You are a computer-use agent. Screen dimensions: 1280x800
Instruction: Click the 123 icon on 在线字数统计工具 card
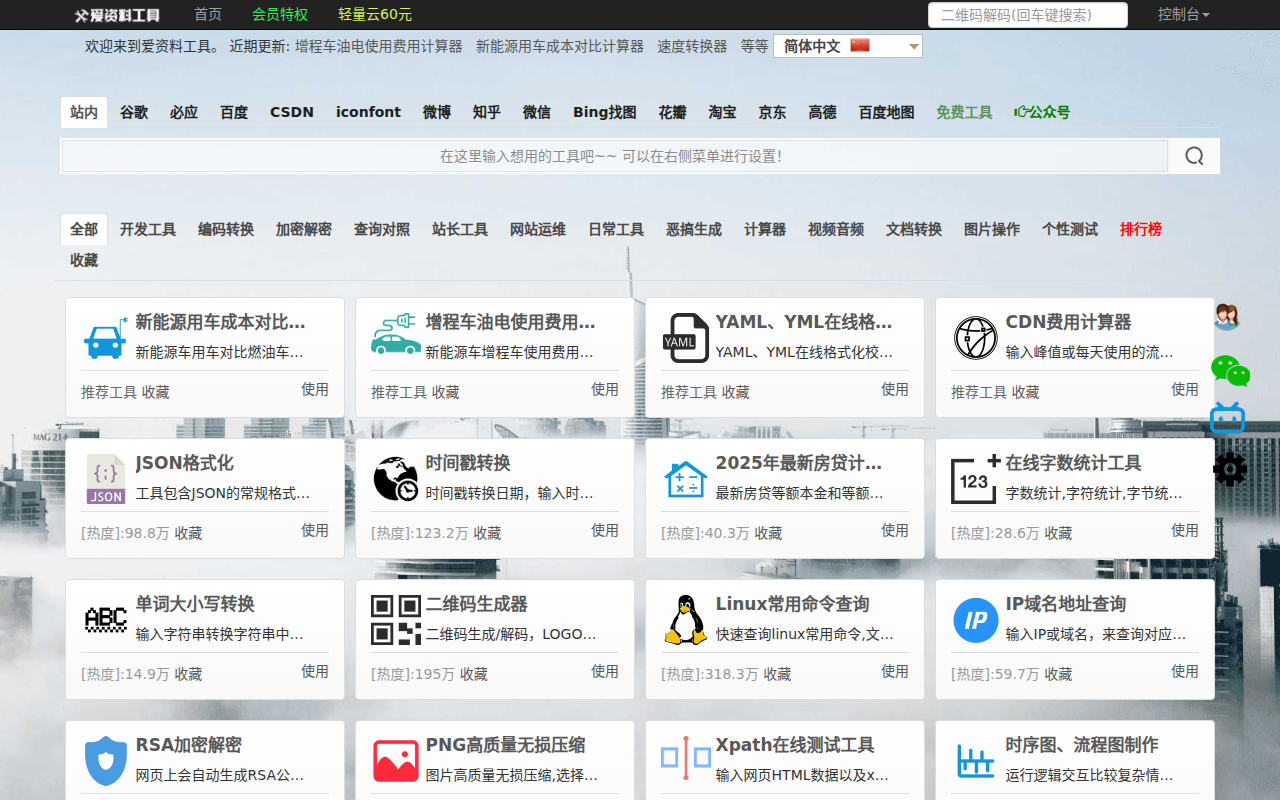pos(975,479)
